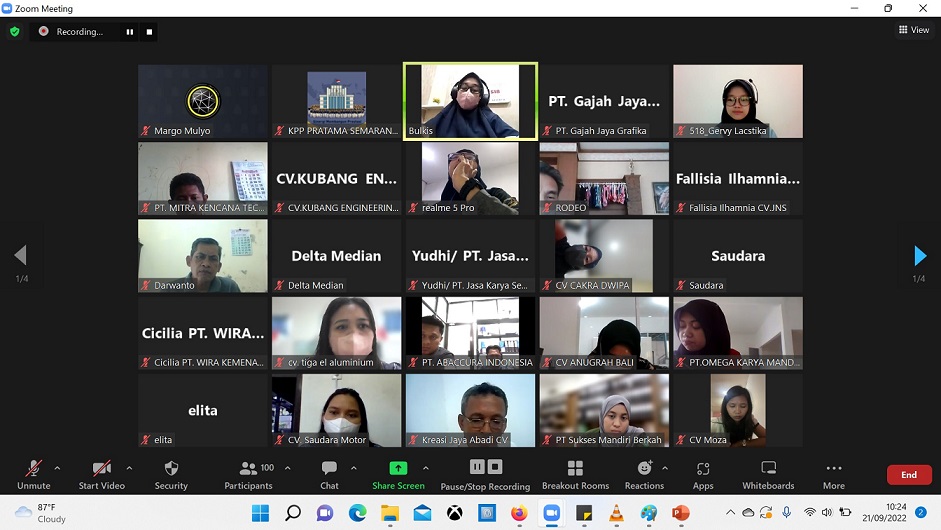The width and height of the screenshot is (941, 530).
Task: Open the Security shield options
Action: [x=171, y=474]
